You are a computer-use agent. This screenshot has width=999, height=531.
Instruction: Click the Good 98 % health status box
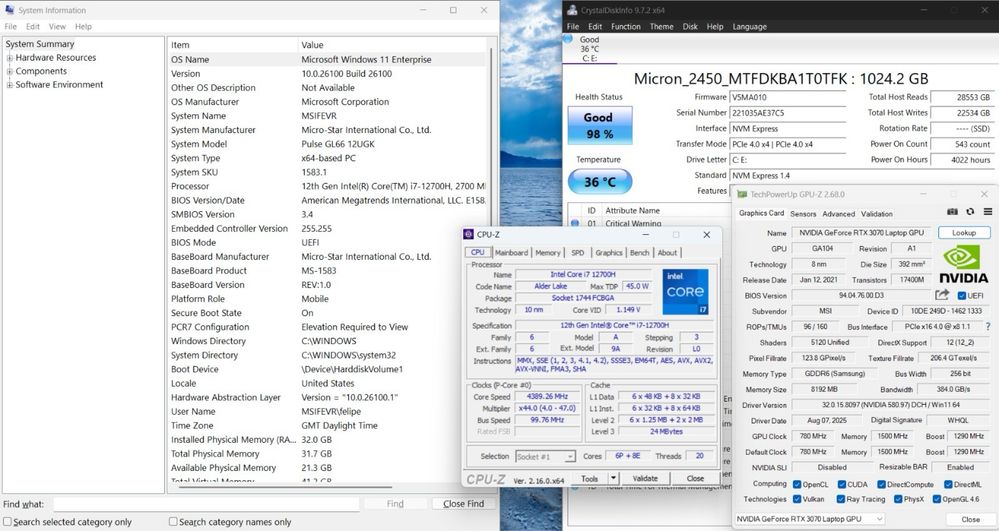click(600, 125)
